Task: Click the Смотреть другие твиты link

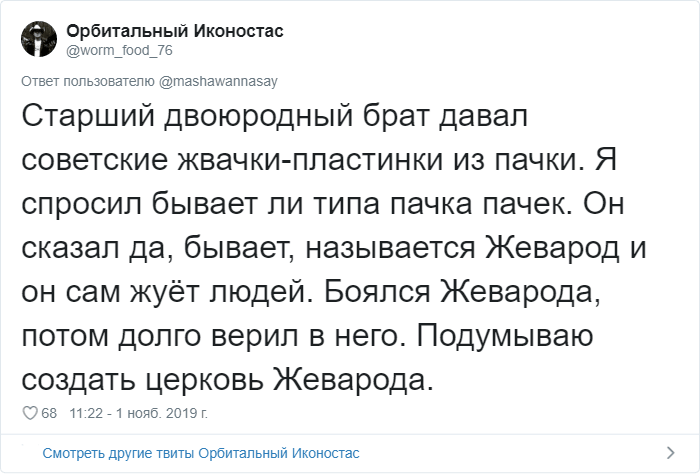Action: (x=200, y=453)
